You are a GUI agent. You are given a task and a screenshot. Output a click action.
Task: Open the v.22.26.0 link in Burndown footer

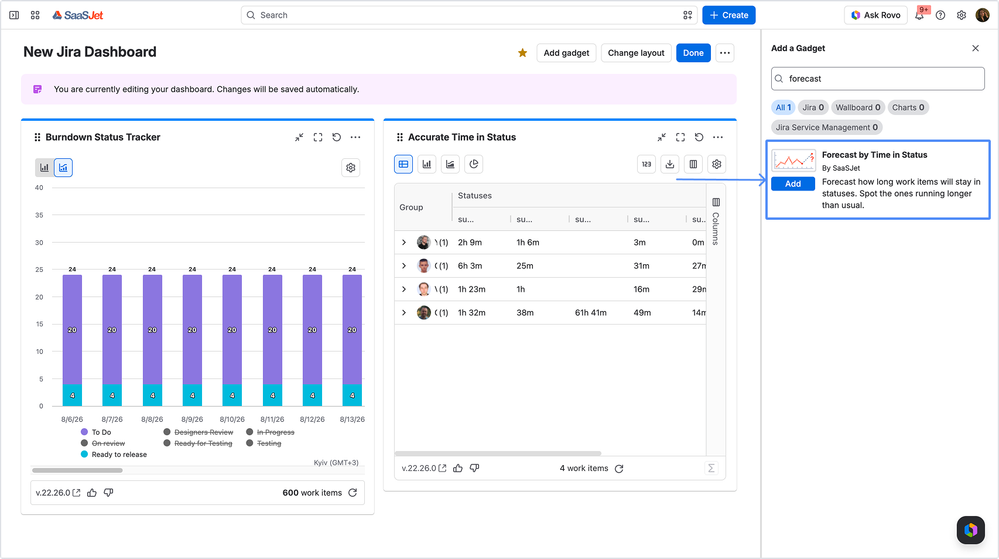[58, 493]
